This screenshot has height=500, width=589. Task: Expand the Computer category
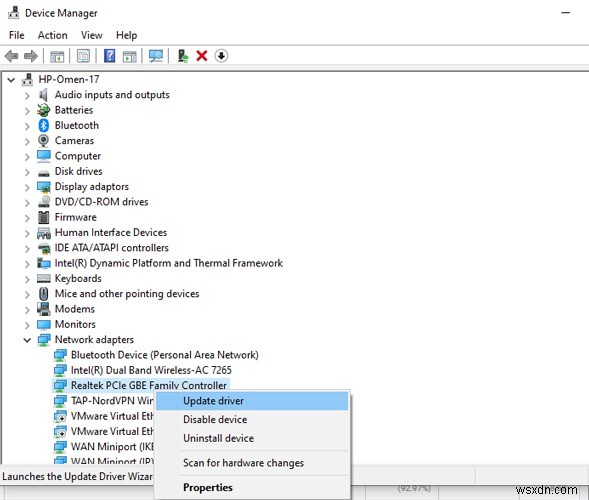click(27, 156)
